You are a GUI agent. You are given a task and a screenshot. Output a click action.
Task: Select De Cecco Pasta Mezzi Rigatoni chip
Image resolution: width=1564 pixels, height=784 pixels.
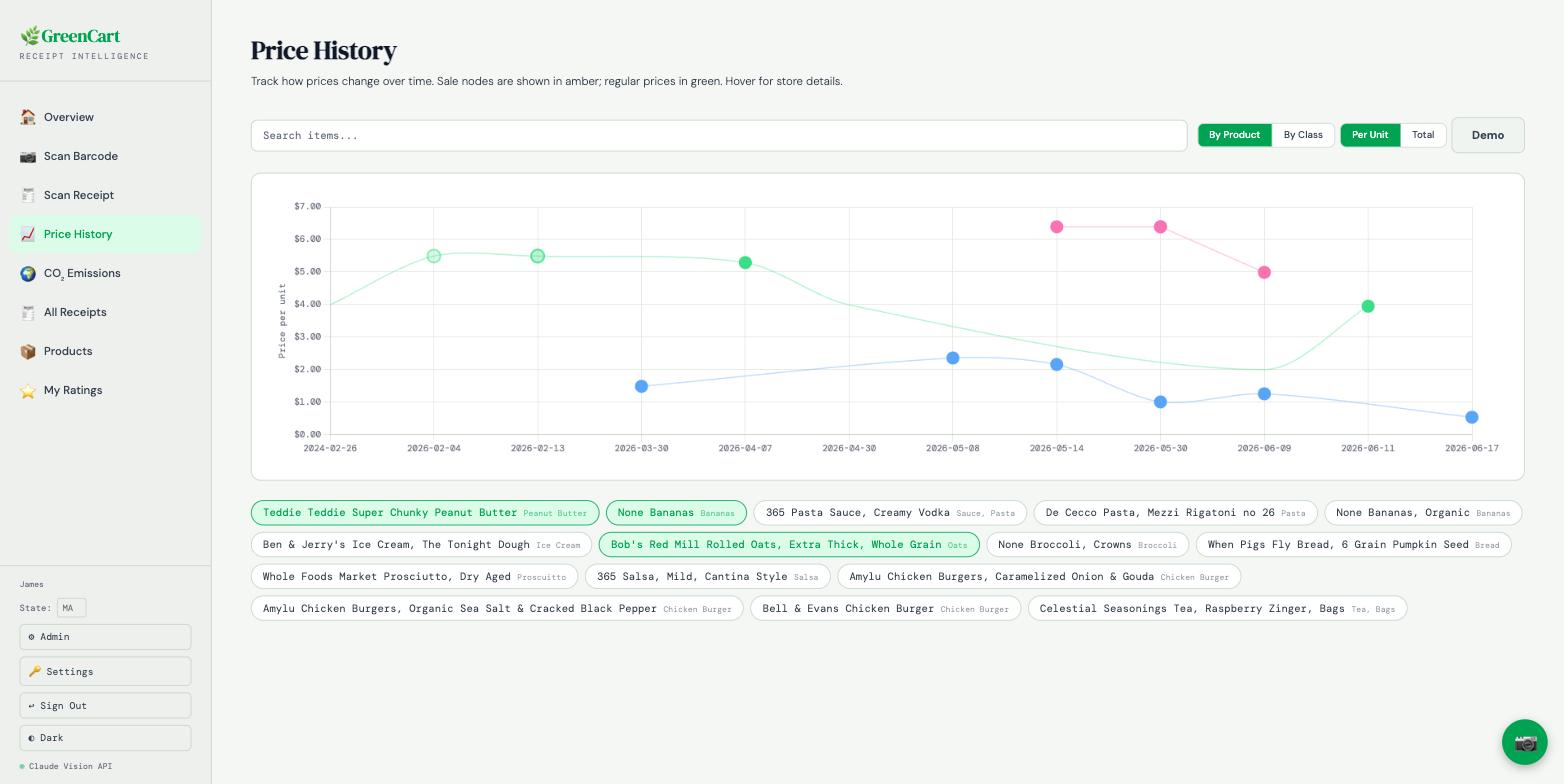[x=1175, y=513]
